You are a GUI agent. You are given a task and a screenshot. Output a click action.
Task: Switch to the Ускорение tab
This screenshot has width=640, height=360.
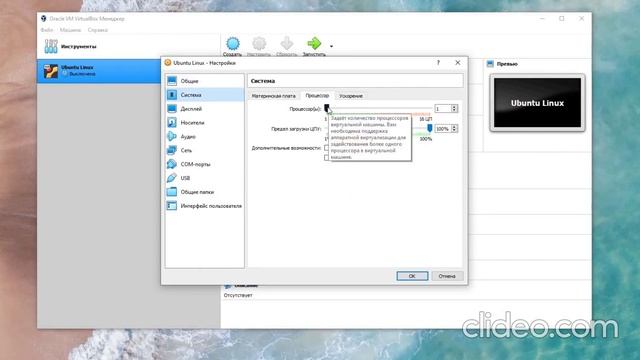point(351,96)
